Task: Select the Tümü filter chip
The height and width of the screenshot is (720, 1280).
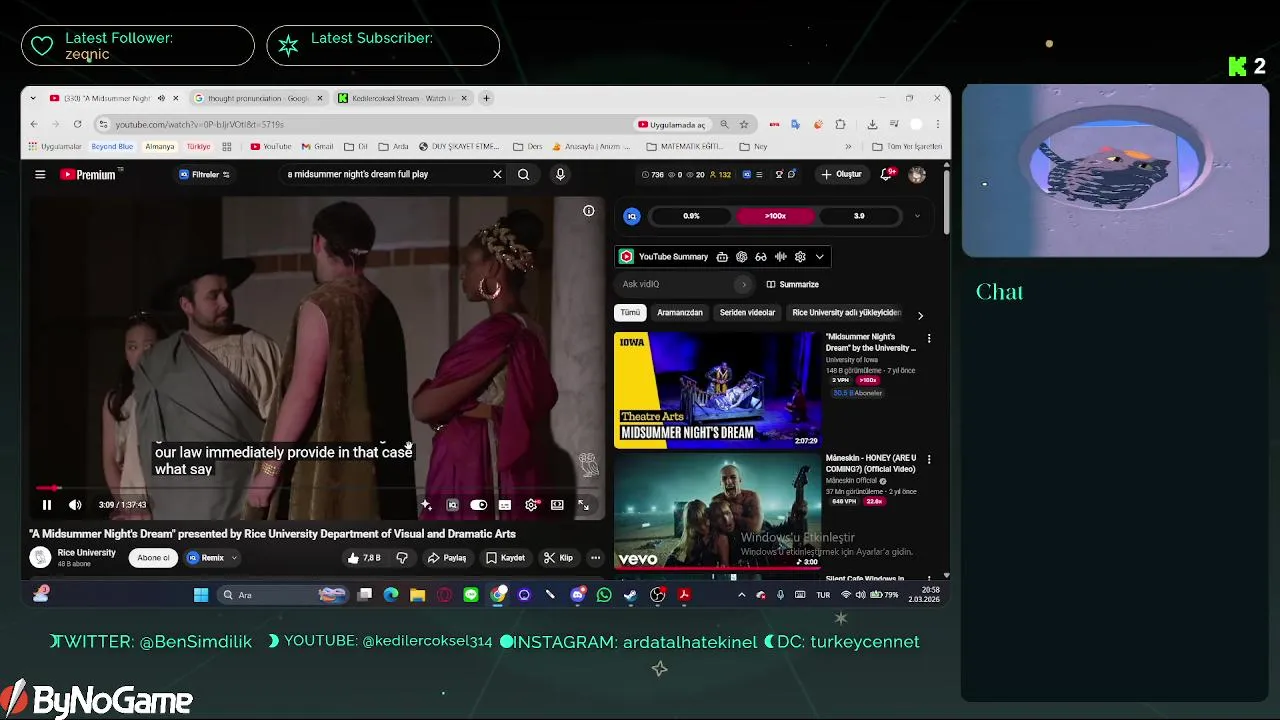Action: tap(630, 313)
